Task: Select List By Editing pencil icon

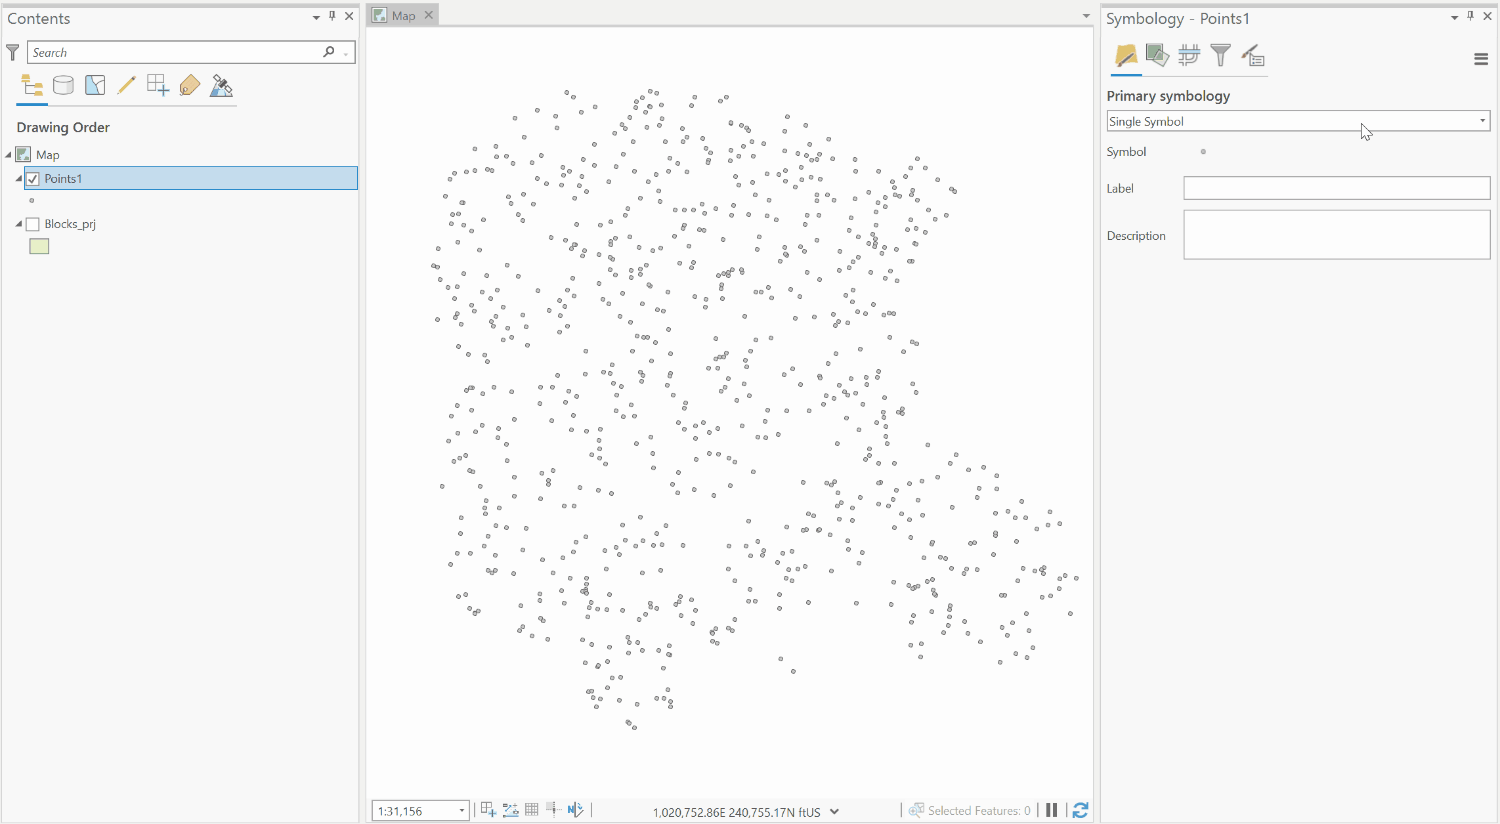Action: (x=126, y=86)
